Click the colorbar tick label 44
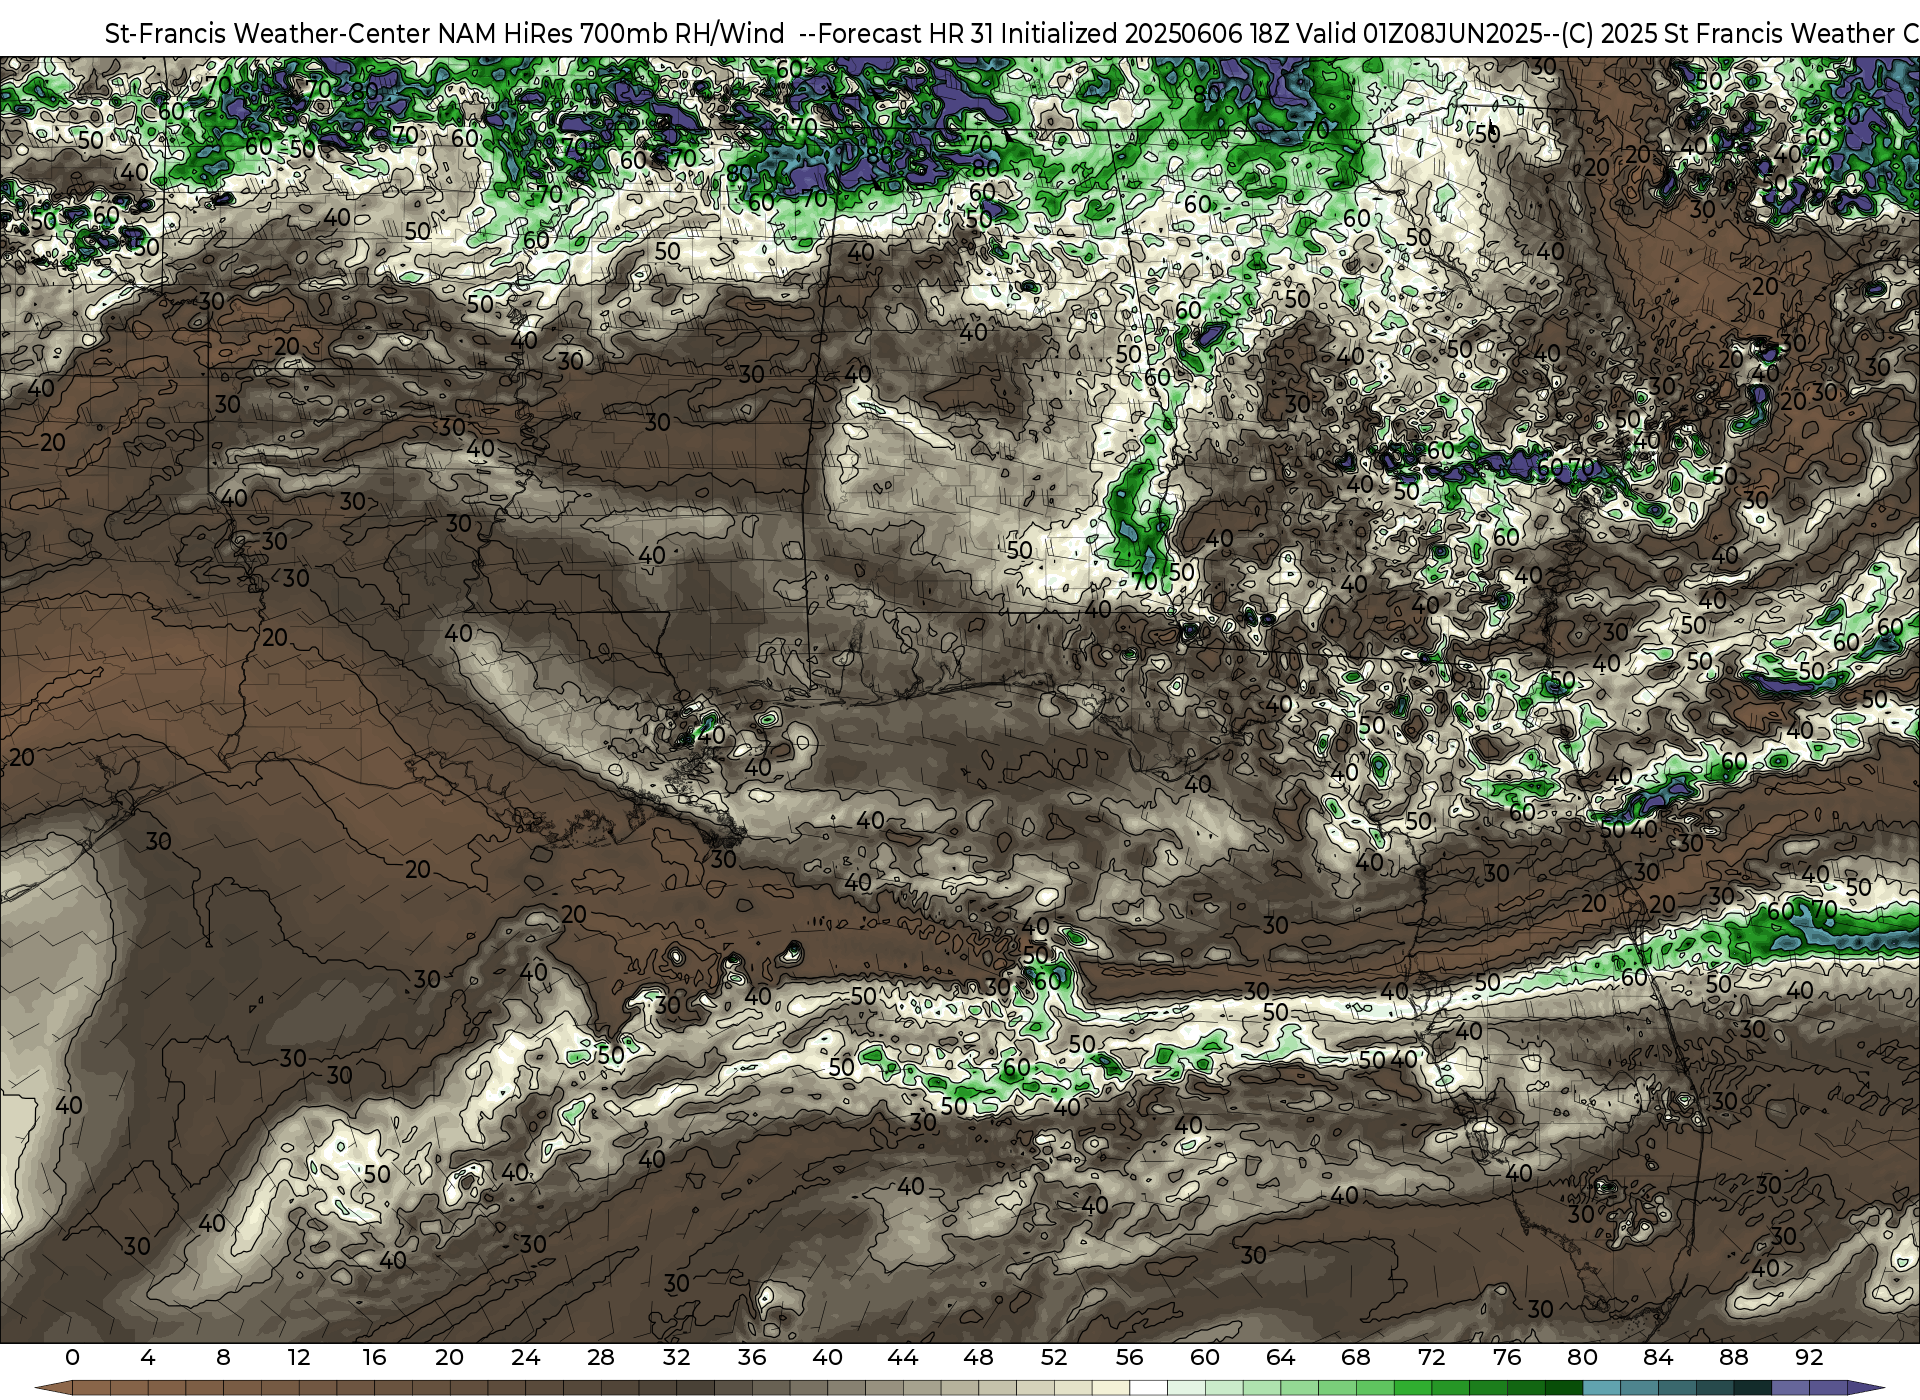 [x=903, y=1357]
